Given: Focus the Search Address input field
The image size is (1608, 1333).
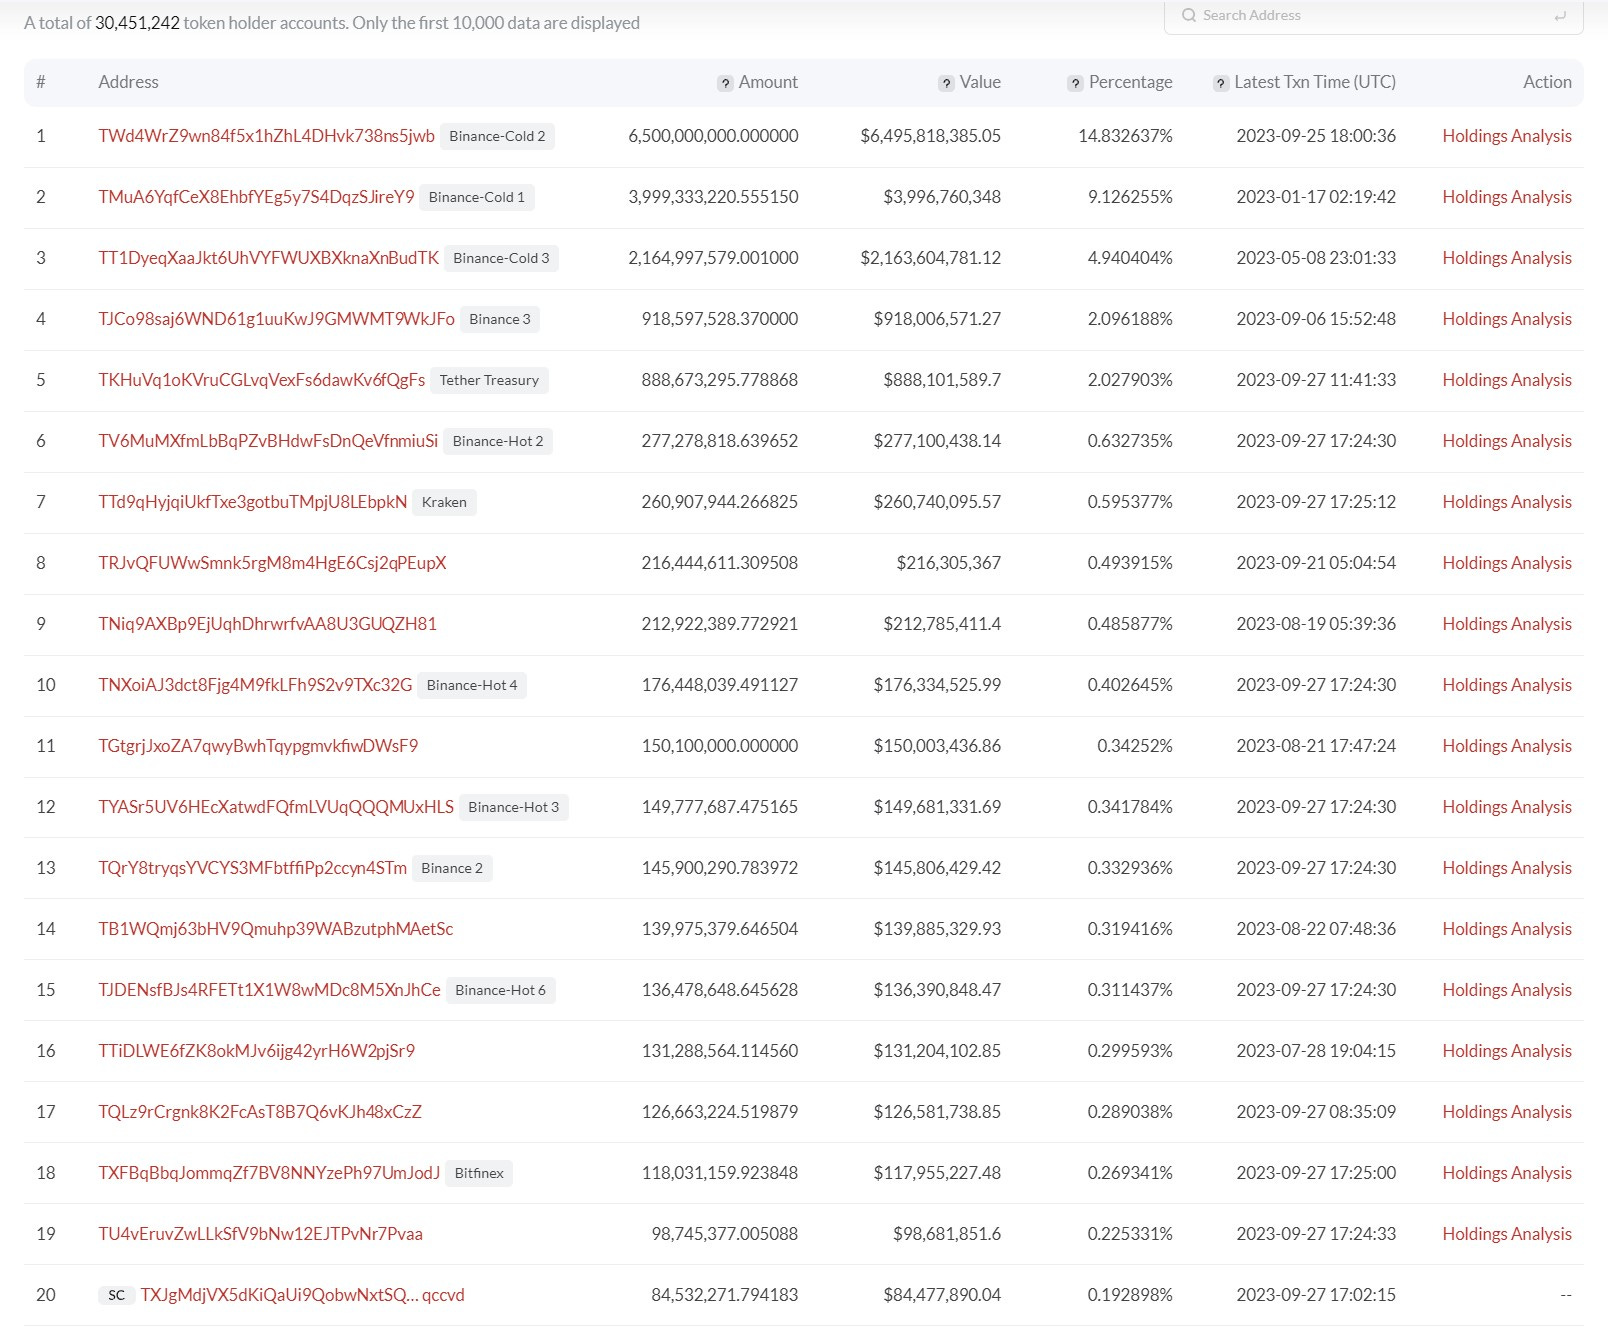Looking at the screenshot, I should pyautogui.click(x=1373, y=16).
